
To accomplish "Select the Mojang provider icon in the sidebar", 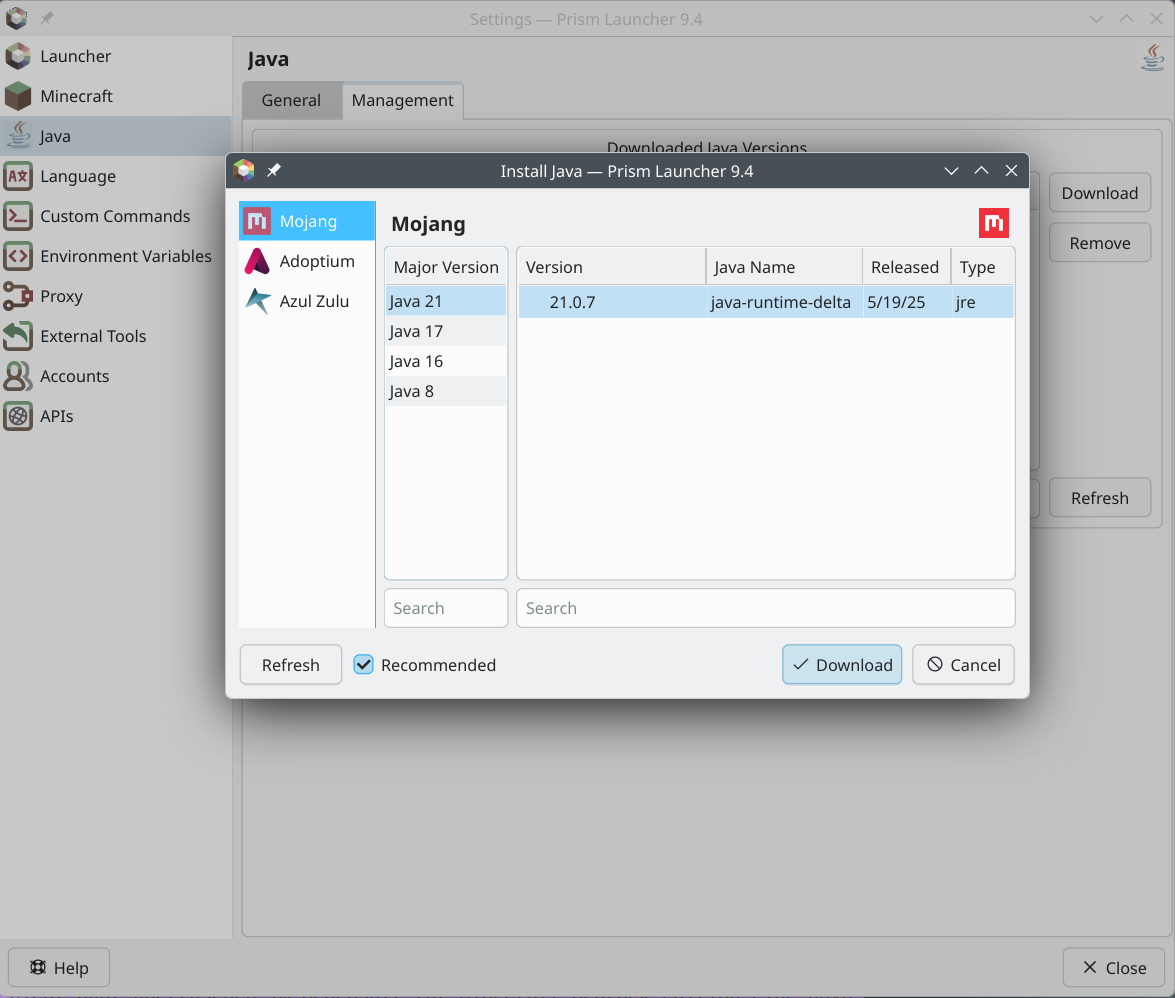I will tap(258, 221).
